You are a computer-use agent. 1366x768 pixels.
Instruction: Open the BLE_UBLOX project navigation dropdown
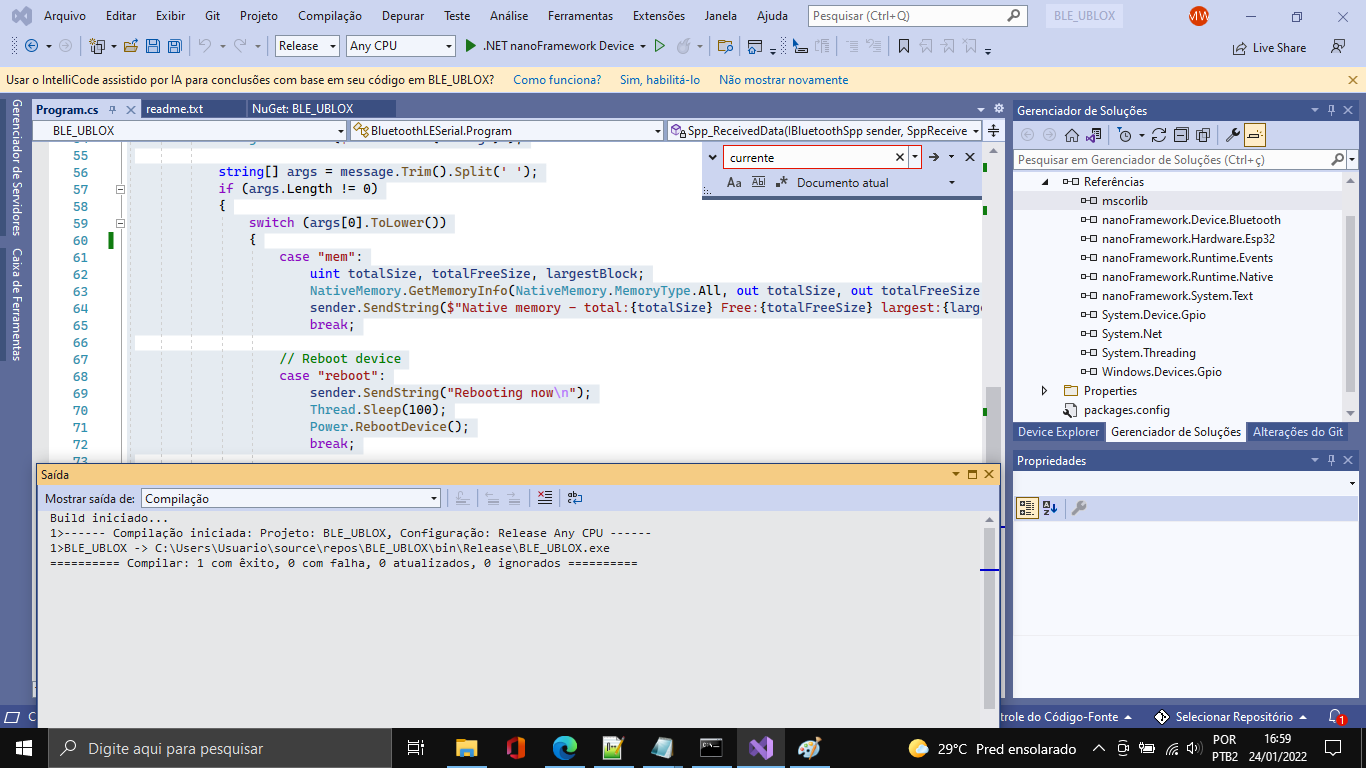click(x=339, y=130)
